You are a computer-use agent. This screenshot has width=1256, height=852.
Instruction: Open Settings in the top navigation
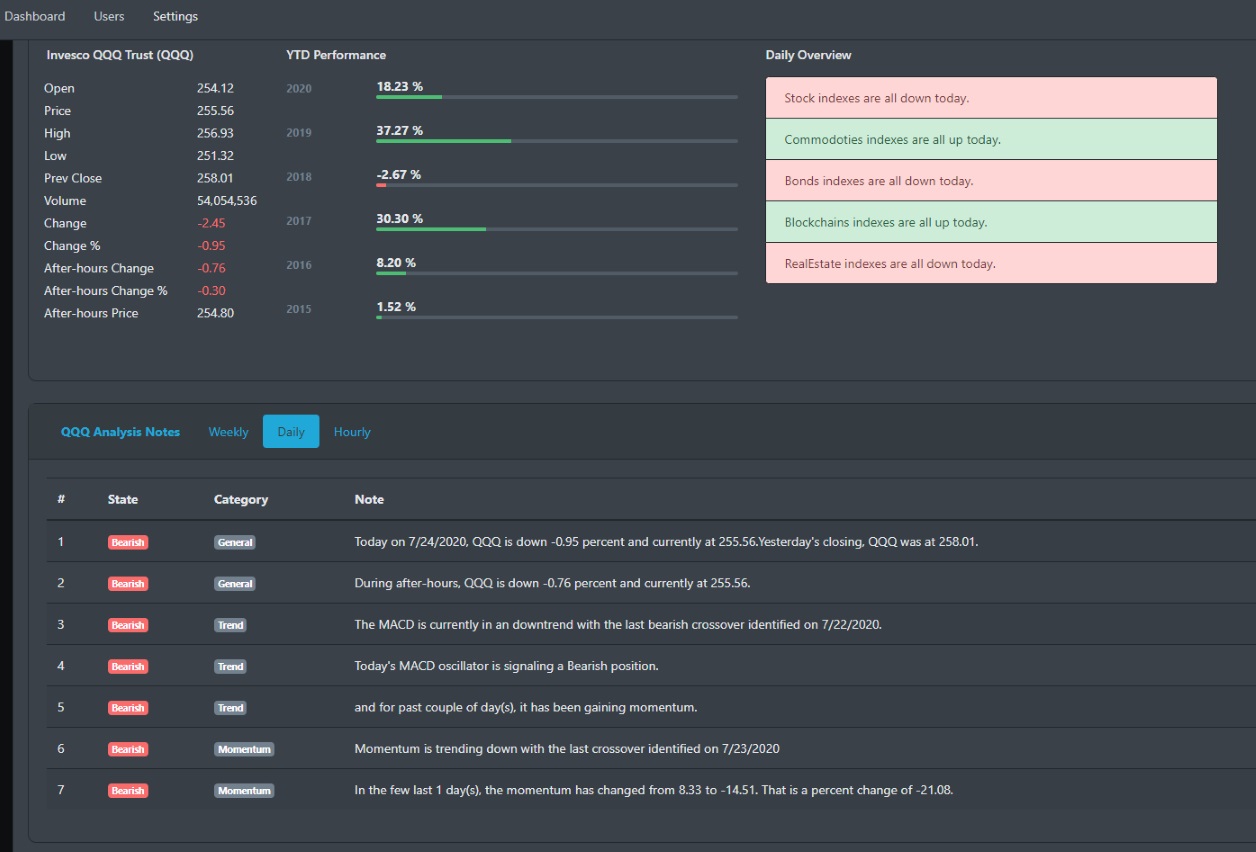click(175, 16)
